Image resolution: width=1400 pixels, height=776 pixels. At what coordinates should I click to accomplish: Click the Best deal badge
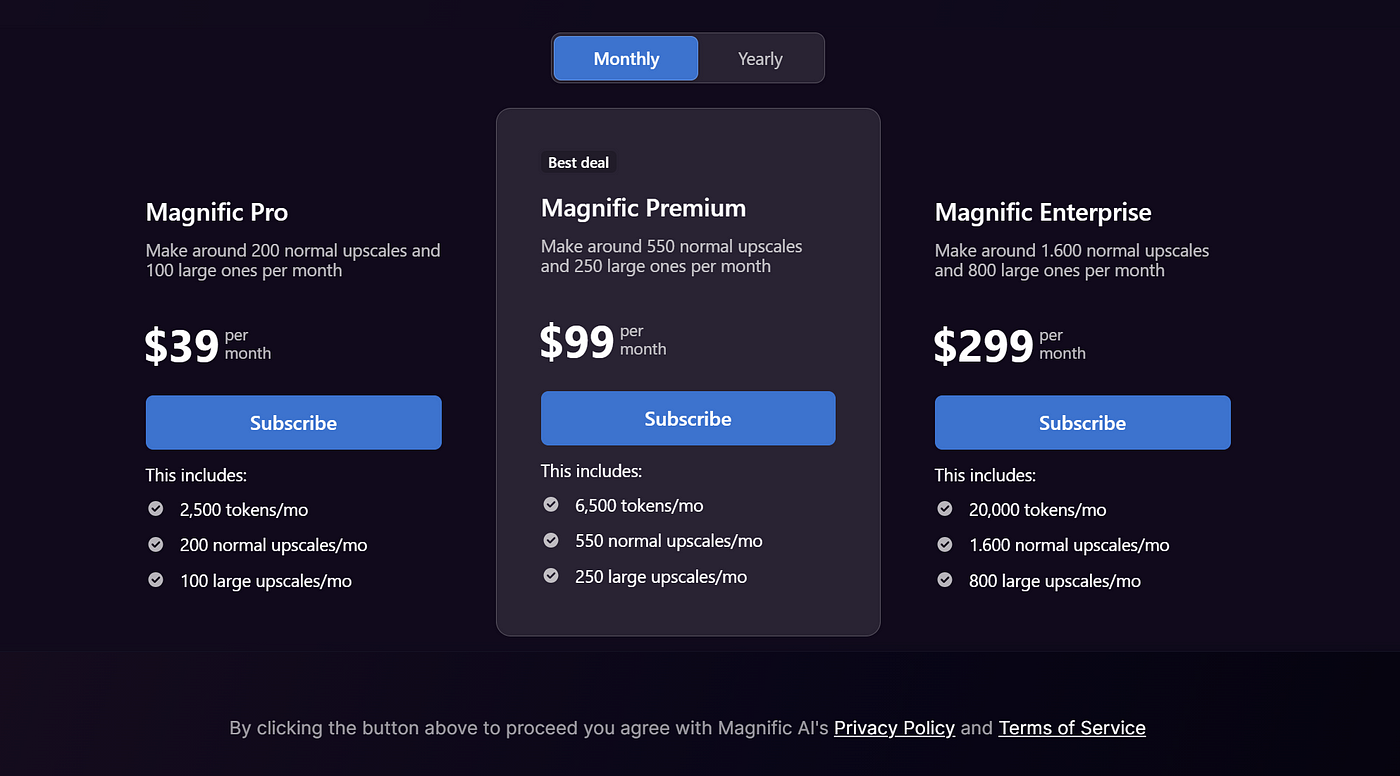tap(578, 162)
